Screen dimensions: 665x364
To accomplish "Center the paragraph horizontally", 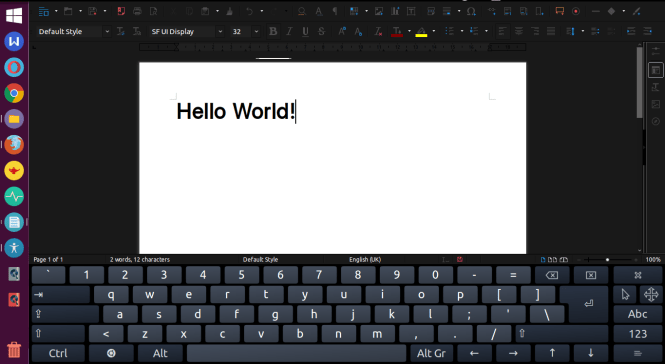I will 518,31.
